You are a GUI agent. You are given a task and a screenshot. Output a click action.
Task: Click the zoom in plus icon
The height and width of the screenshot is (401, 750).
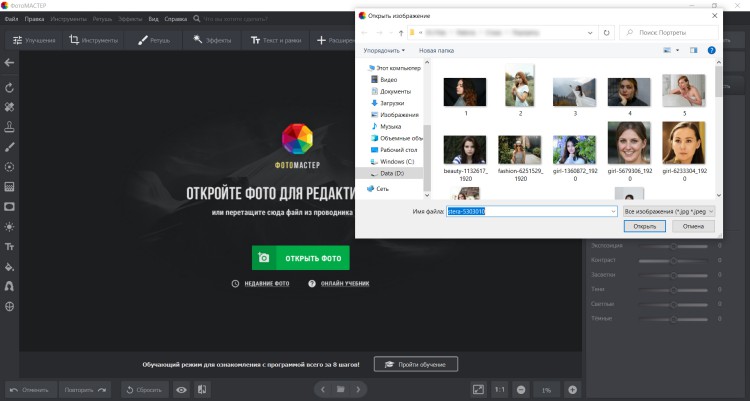[573, 389]
